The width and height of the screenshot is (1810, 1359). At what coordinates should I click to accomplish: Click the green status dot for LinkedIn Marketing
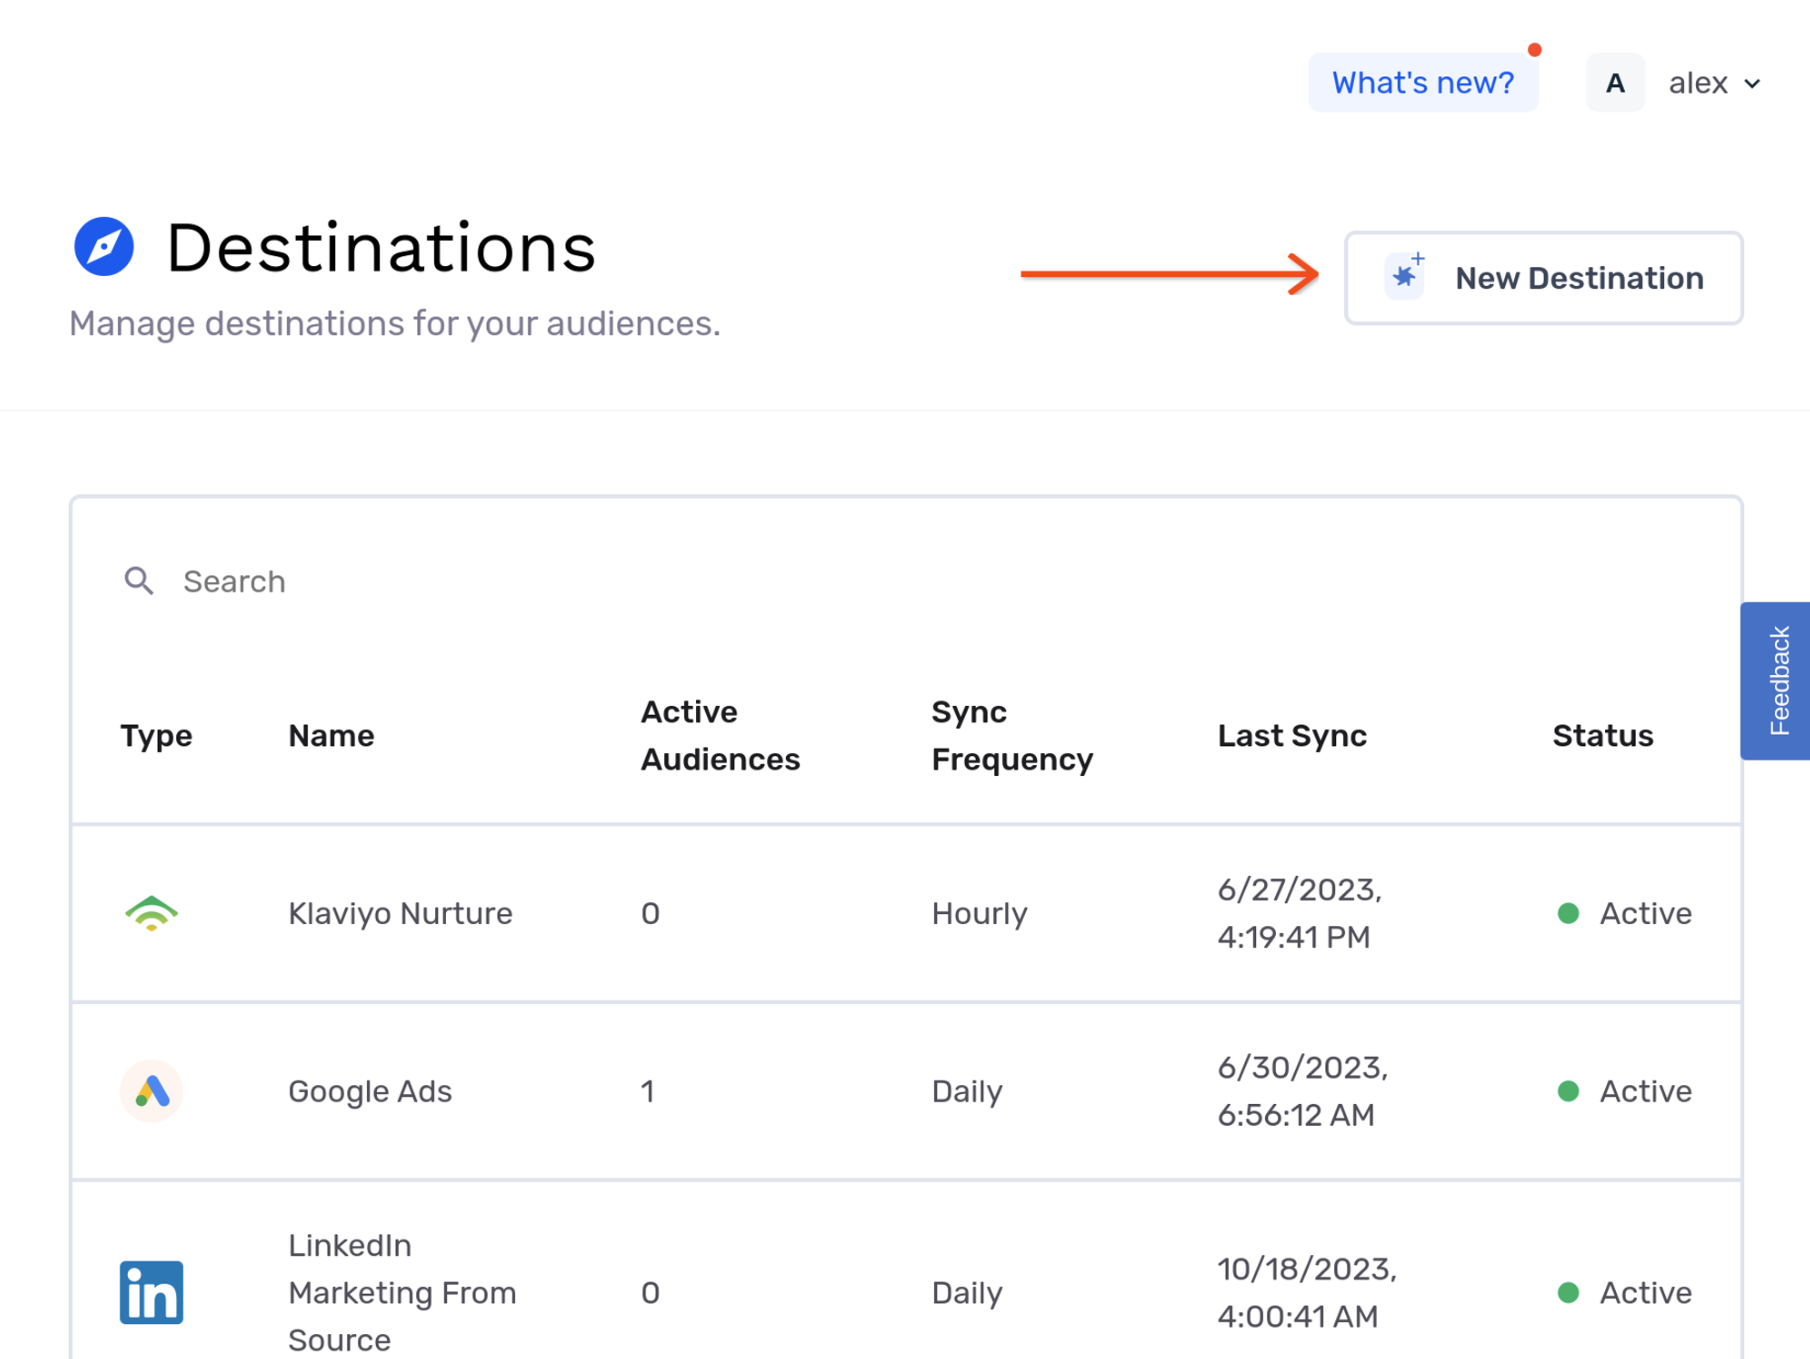click(1568, 1293)
